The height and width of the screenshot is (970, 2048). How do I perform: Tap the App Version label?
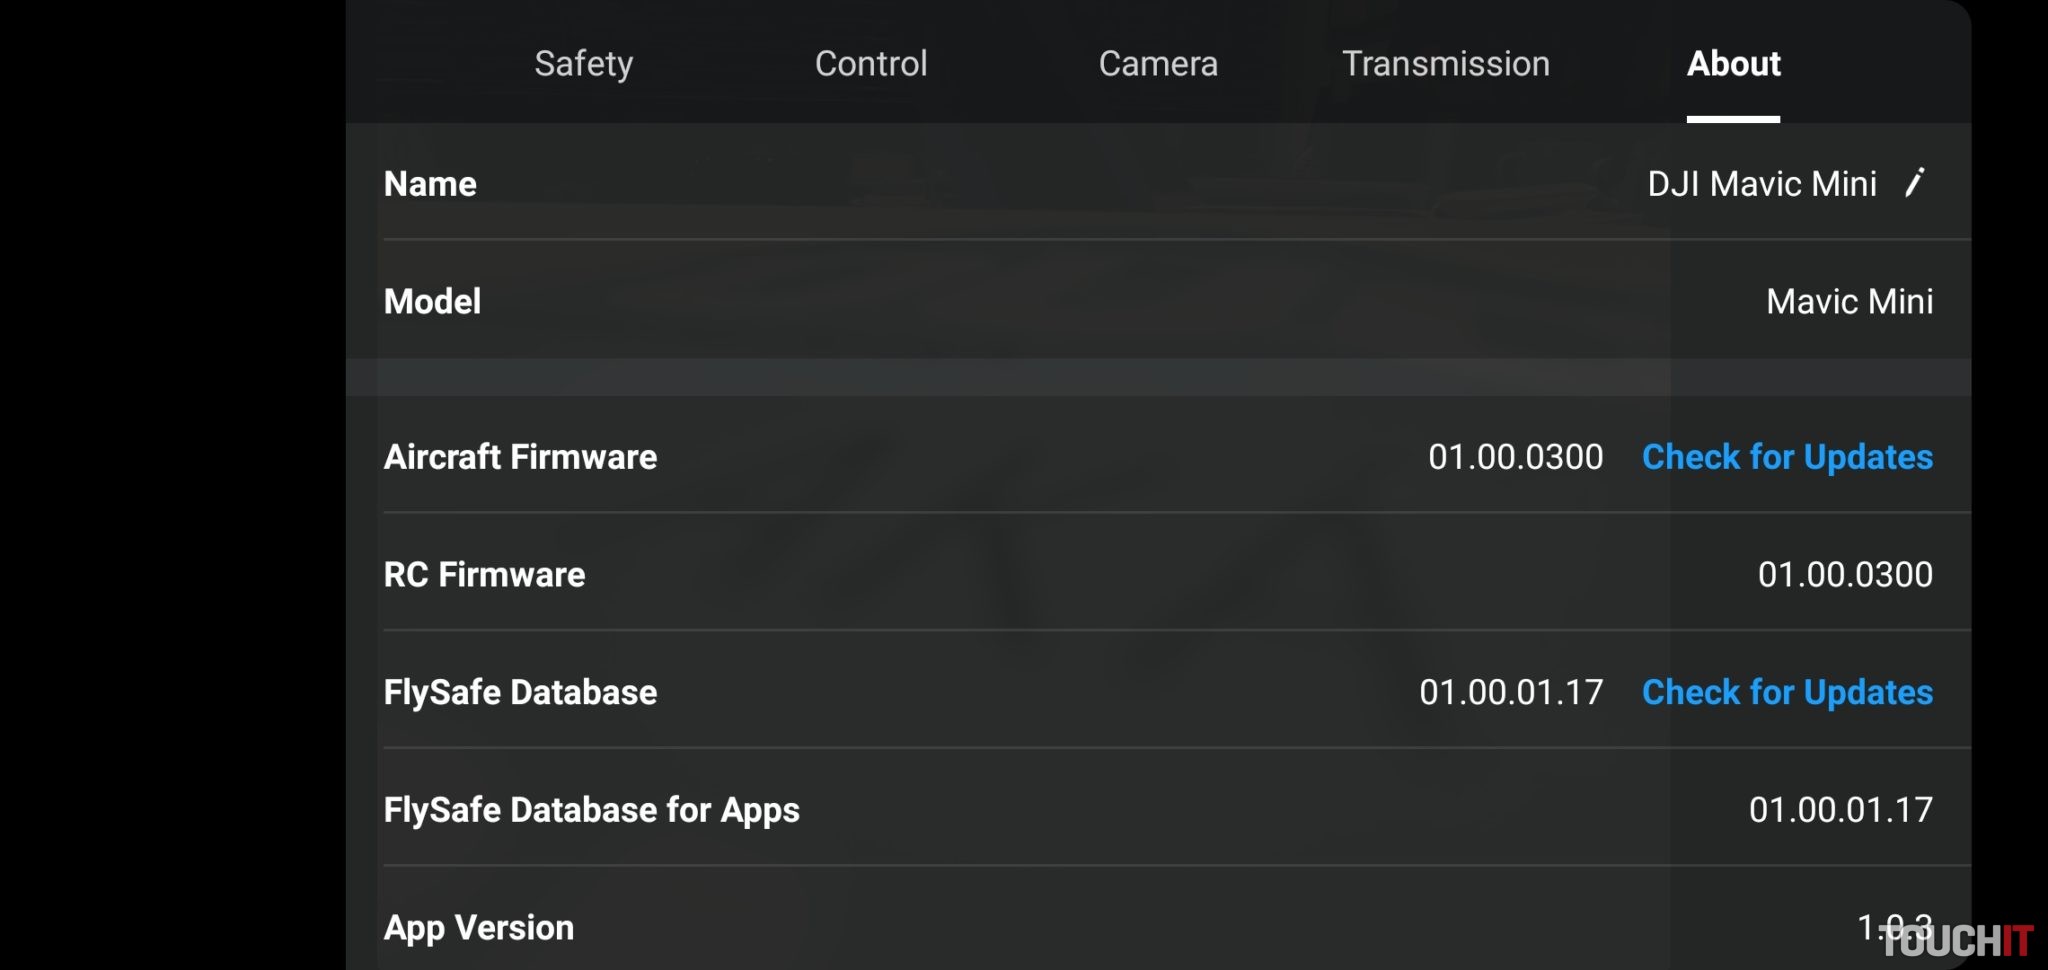[x=478, y=928]
